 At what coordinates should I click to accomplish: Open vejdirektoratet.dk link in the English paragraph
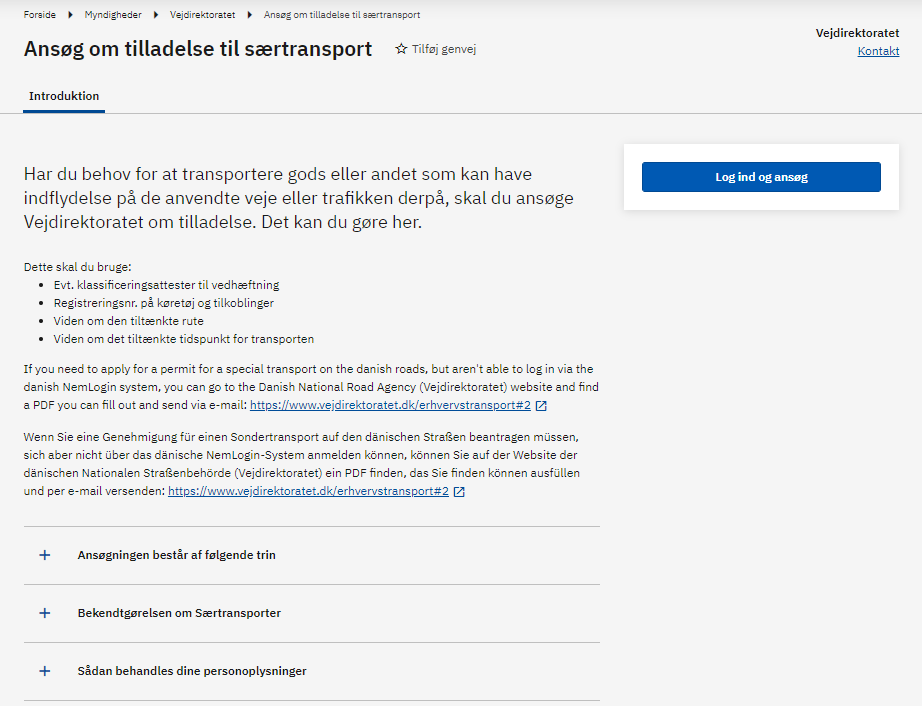[390, 406]
